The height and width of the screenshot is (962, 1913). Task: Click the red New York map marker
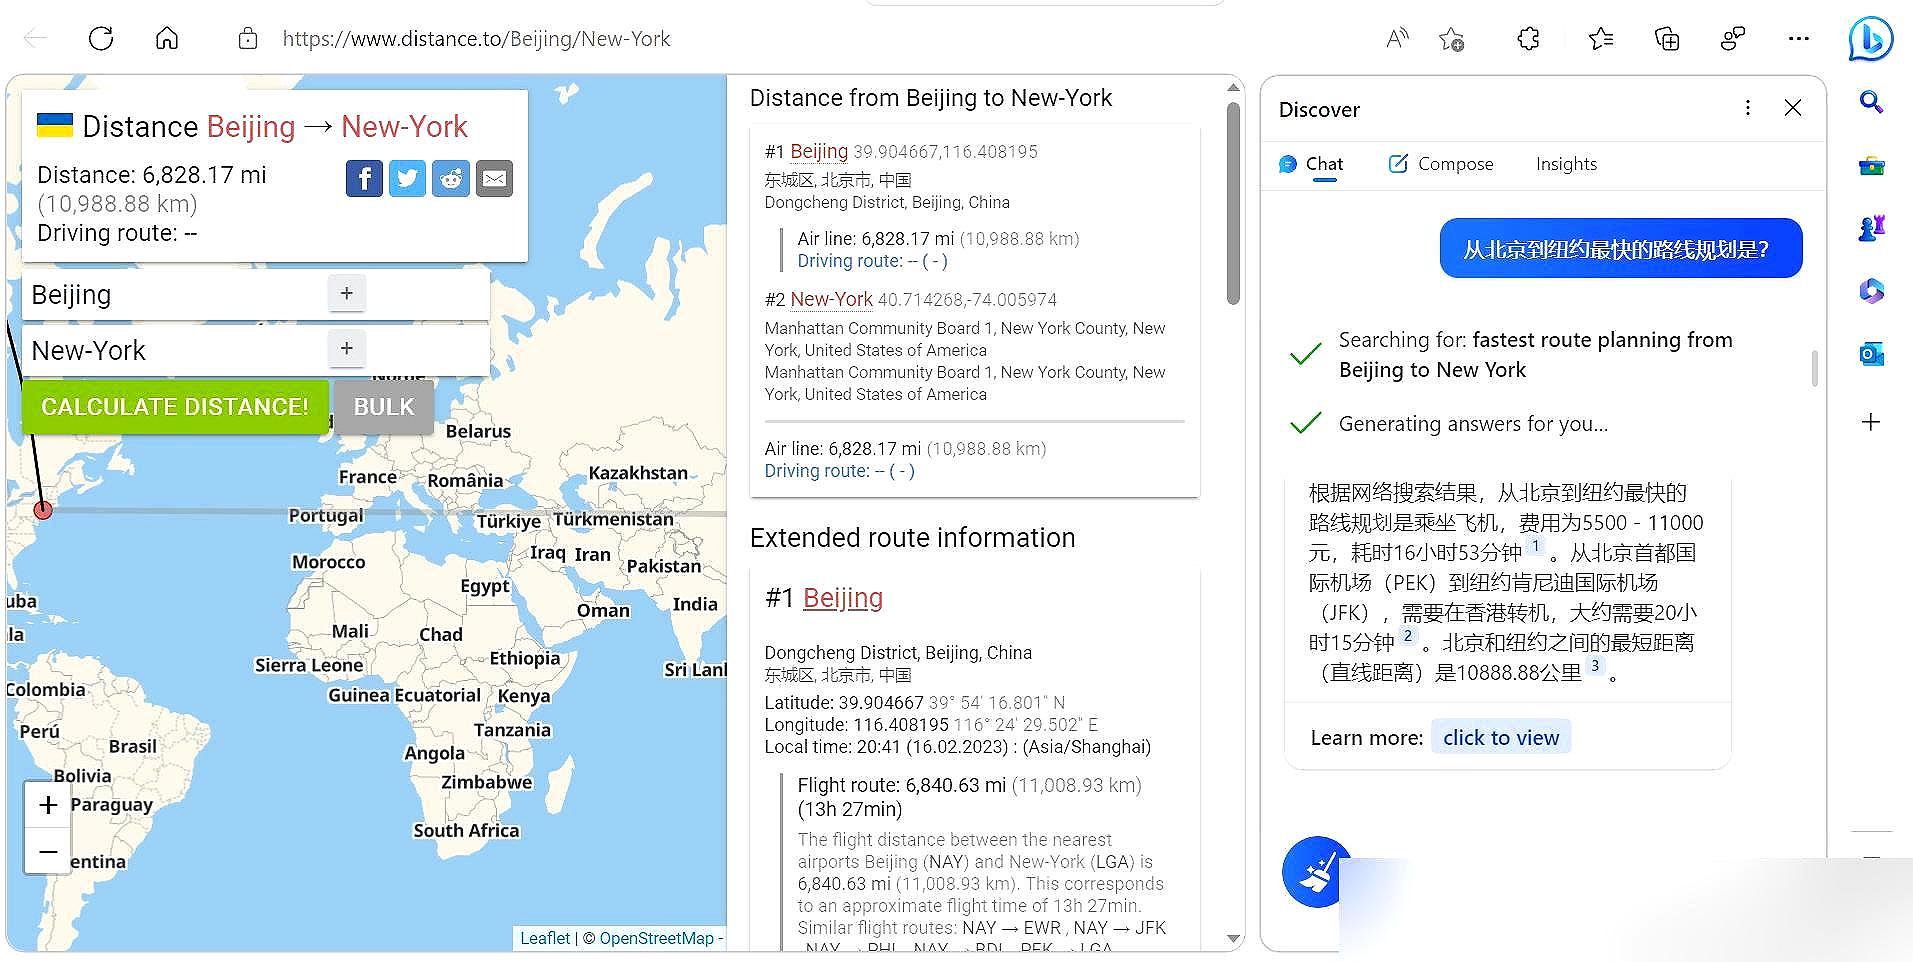(43, 510)
